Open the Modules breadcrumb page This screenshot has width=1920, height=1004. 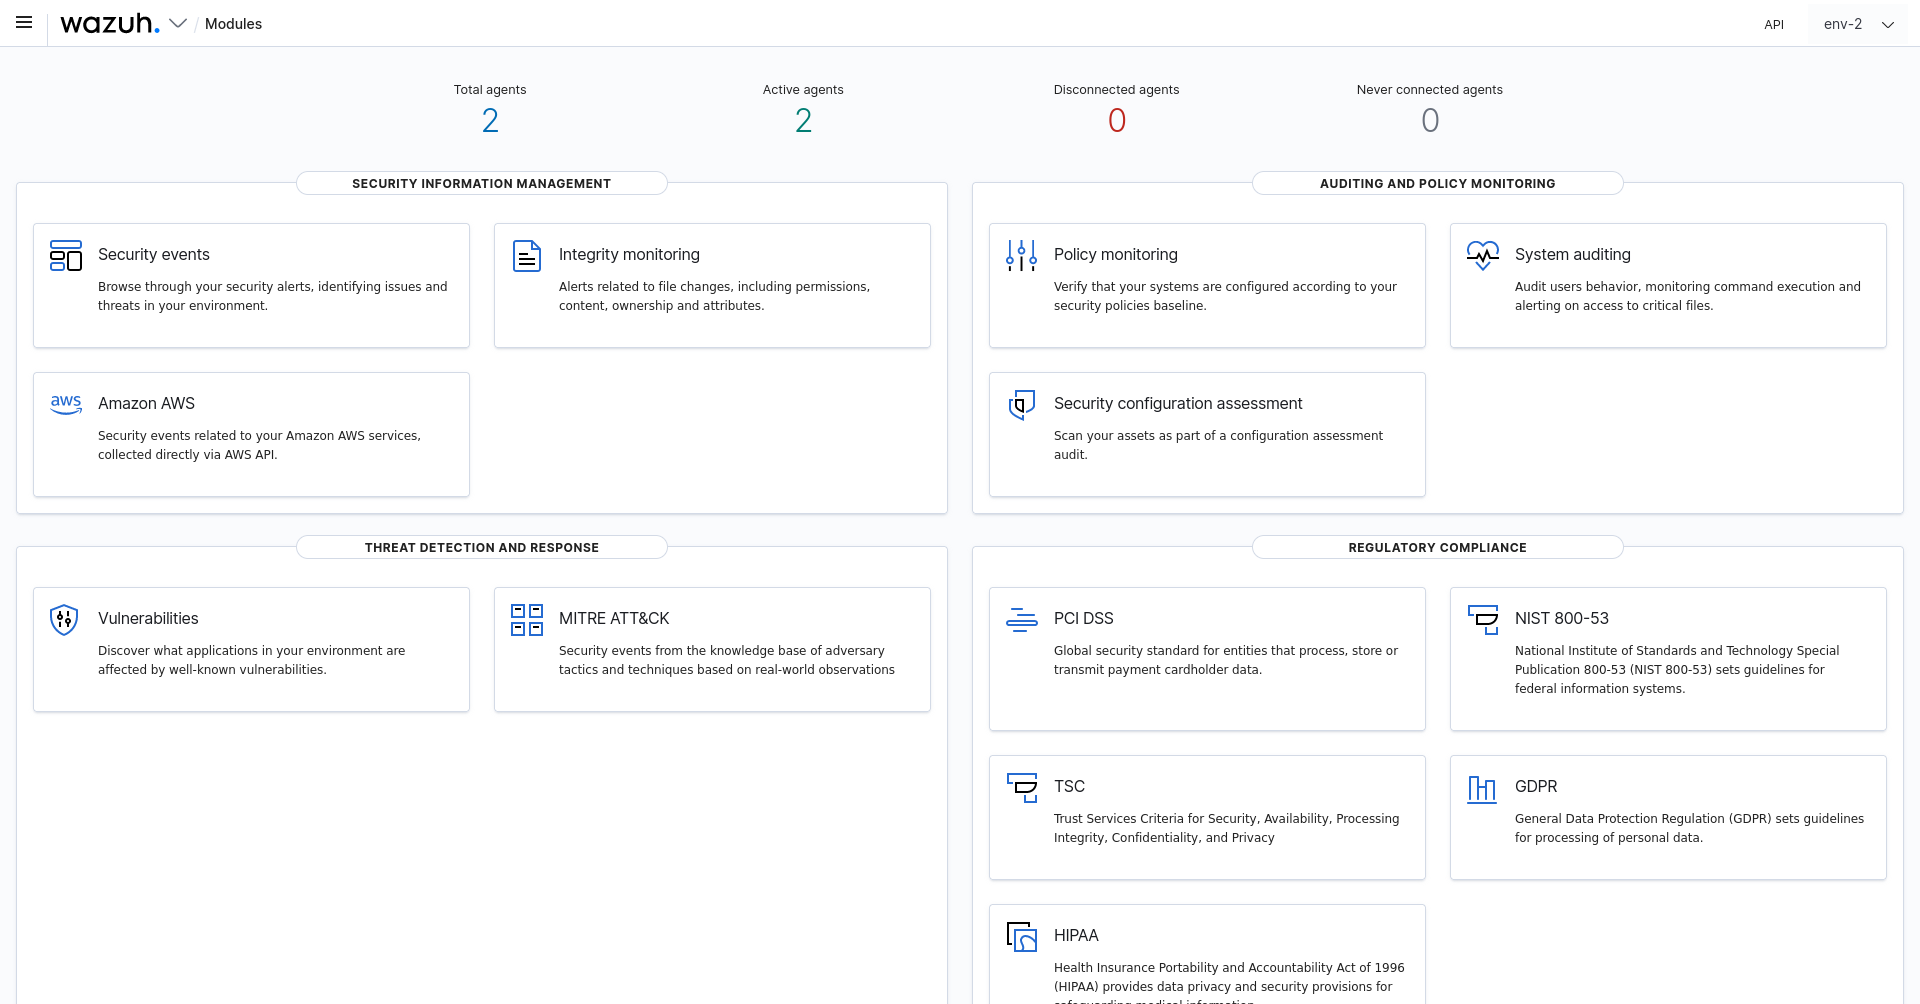point(233,24)
